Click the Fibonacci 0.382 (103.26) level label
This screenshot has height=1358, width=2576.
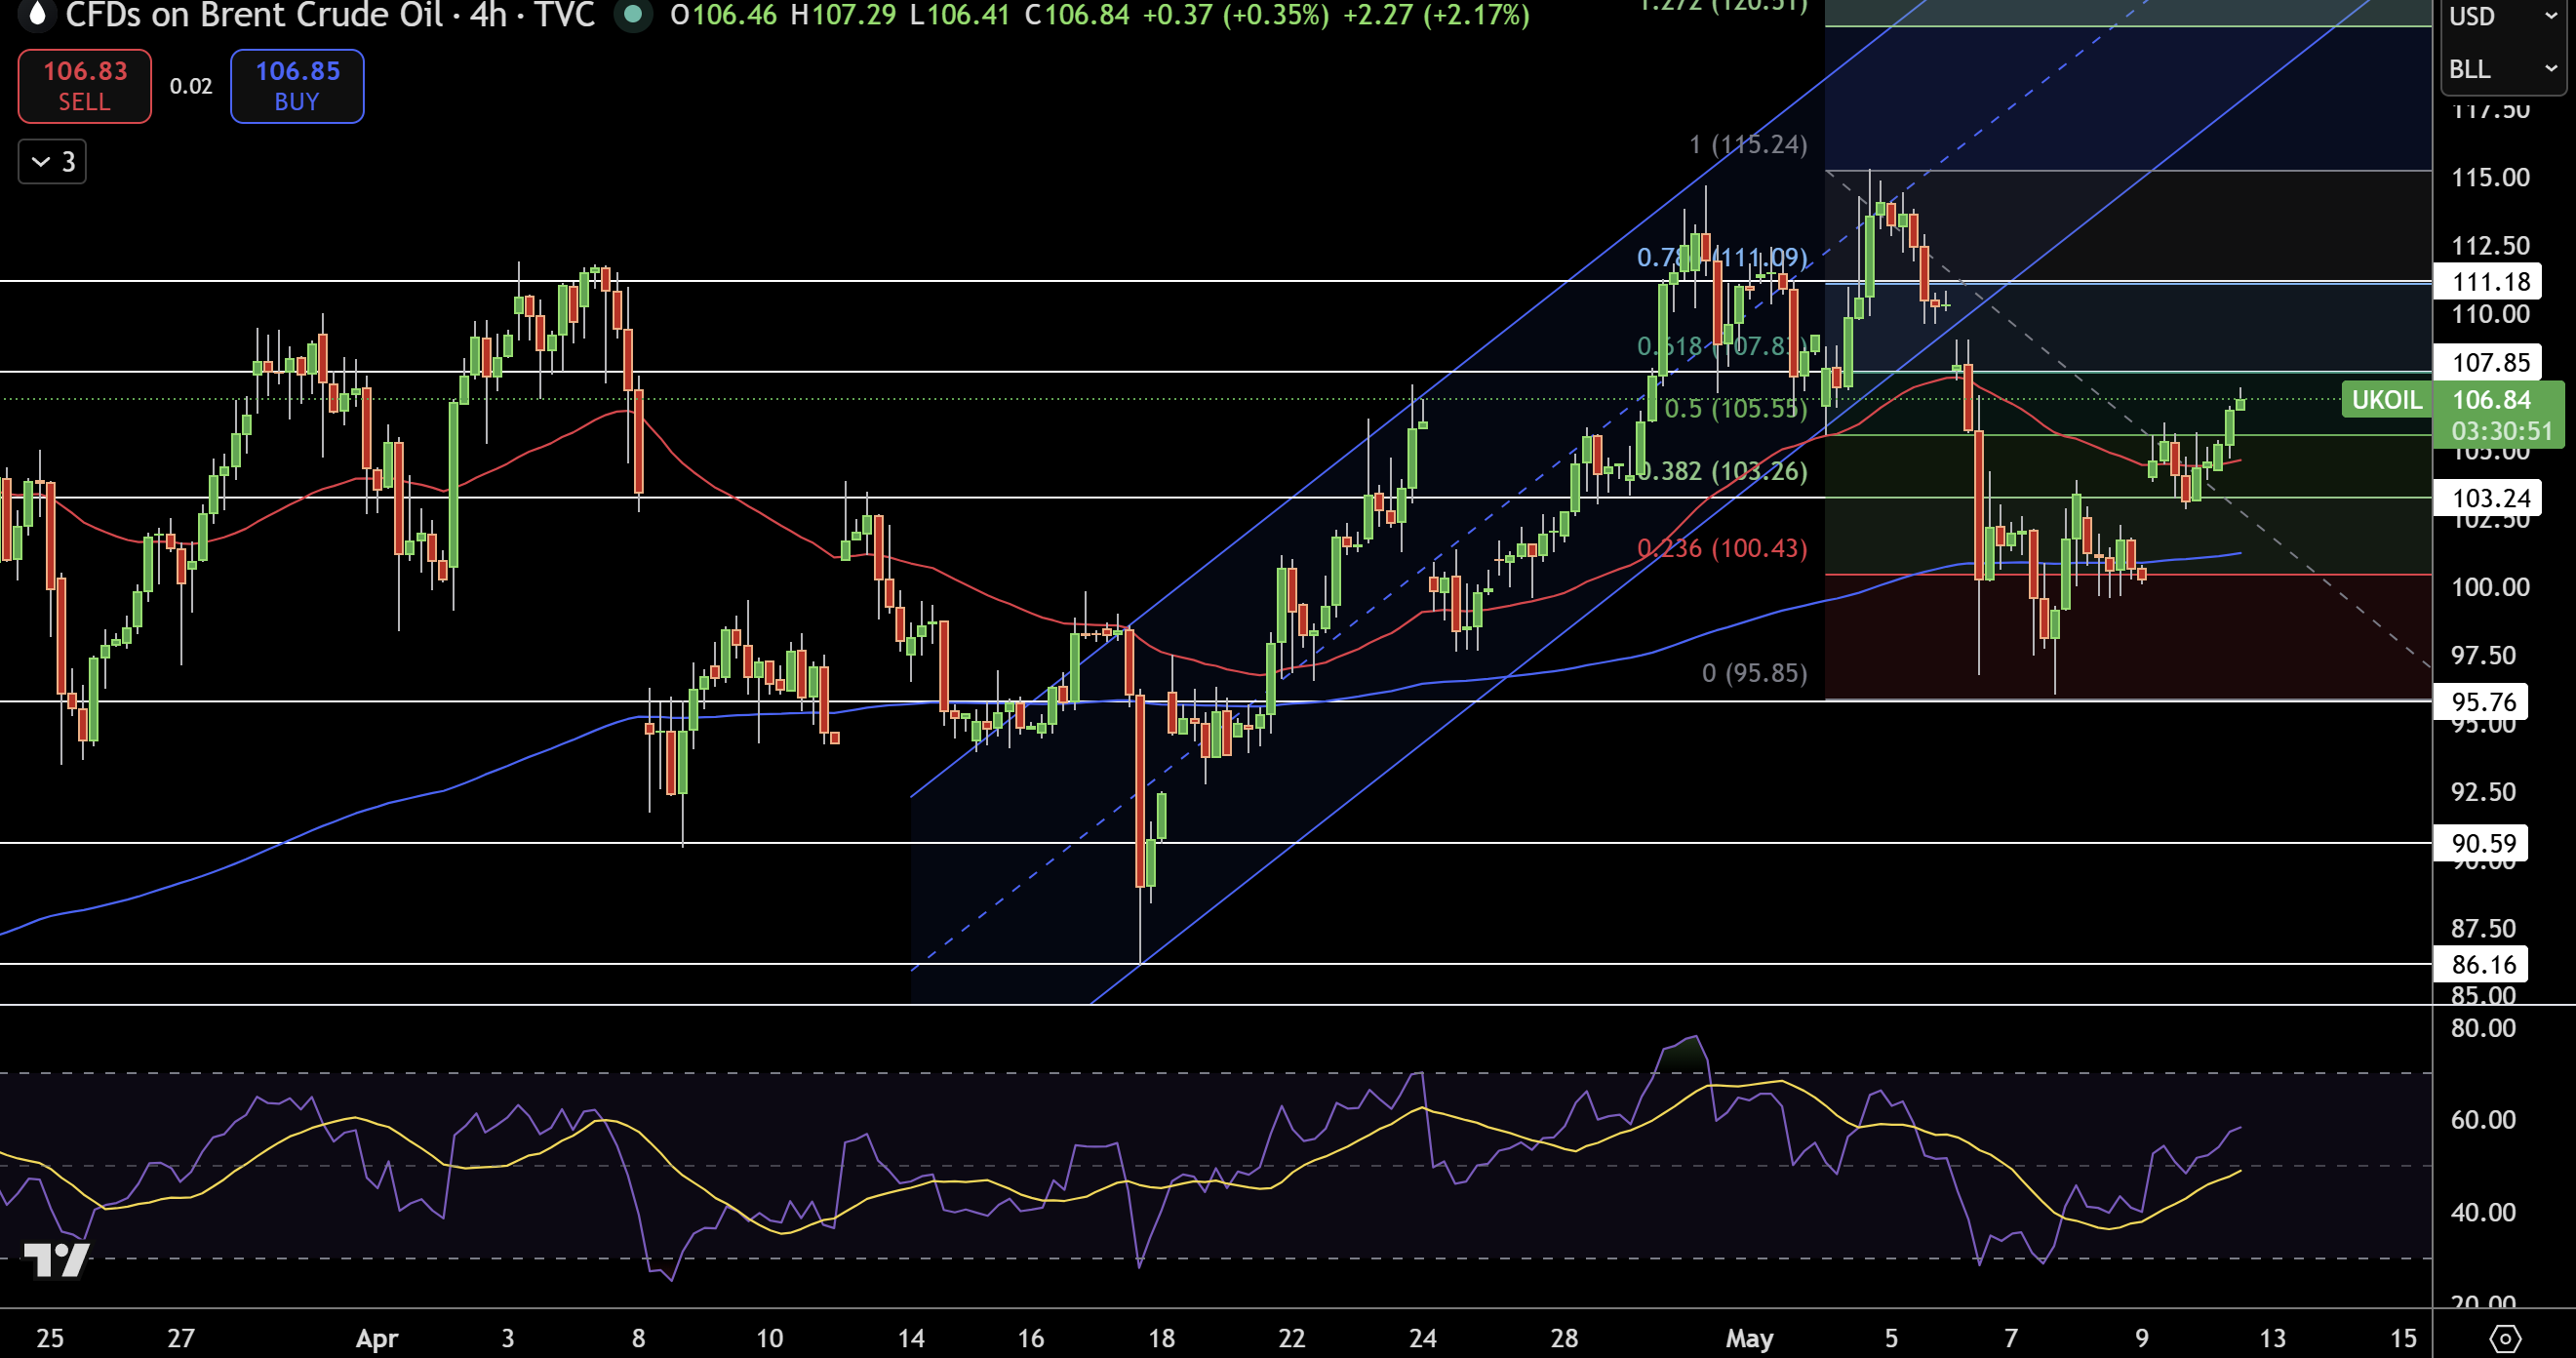pyautogui.click(x=1722, y=471)
